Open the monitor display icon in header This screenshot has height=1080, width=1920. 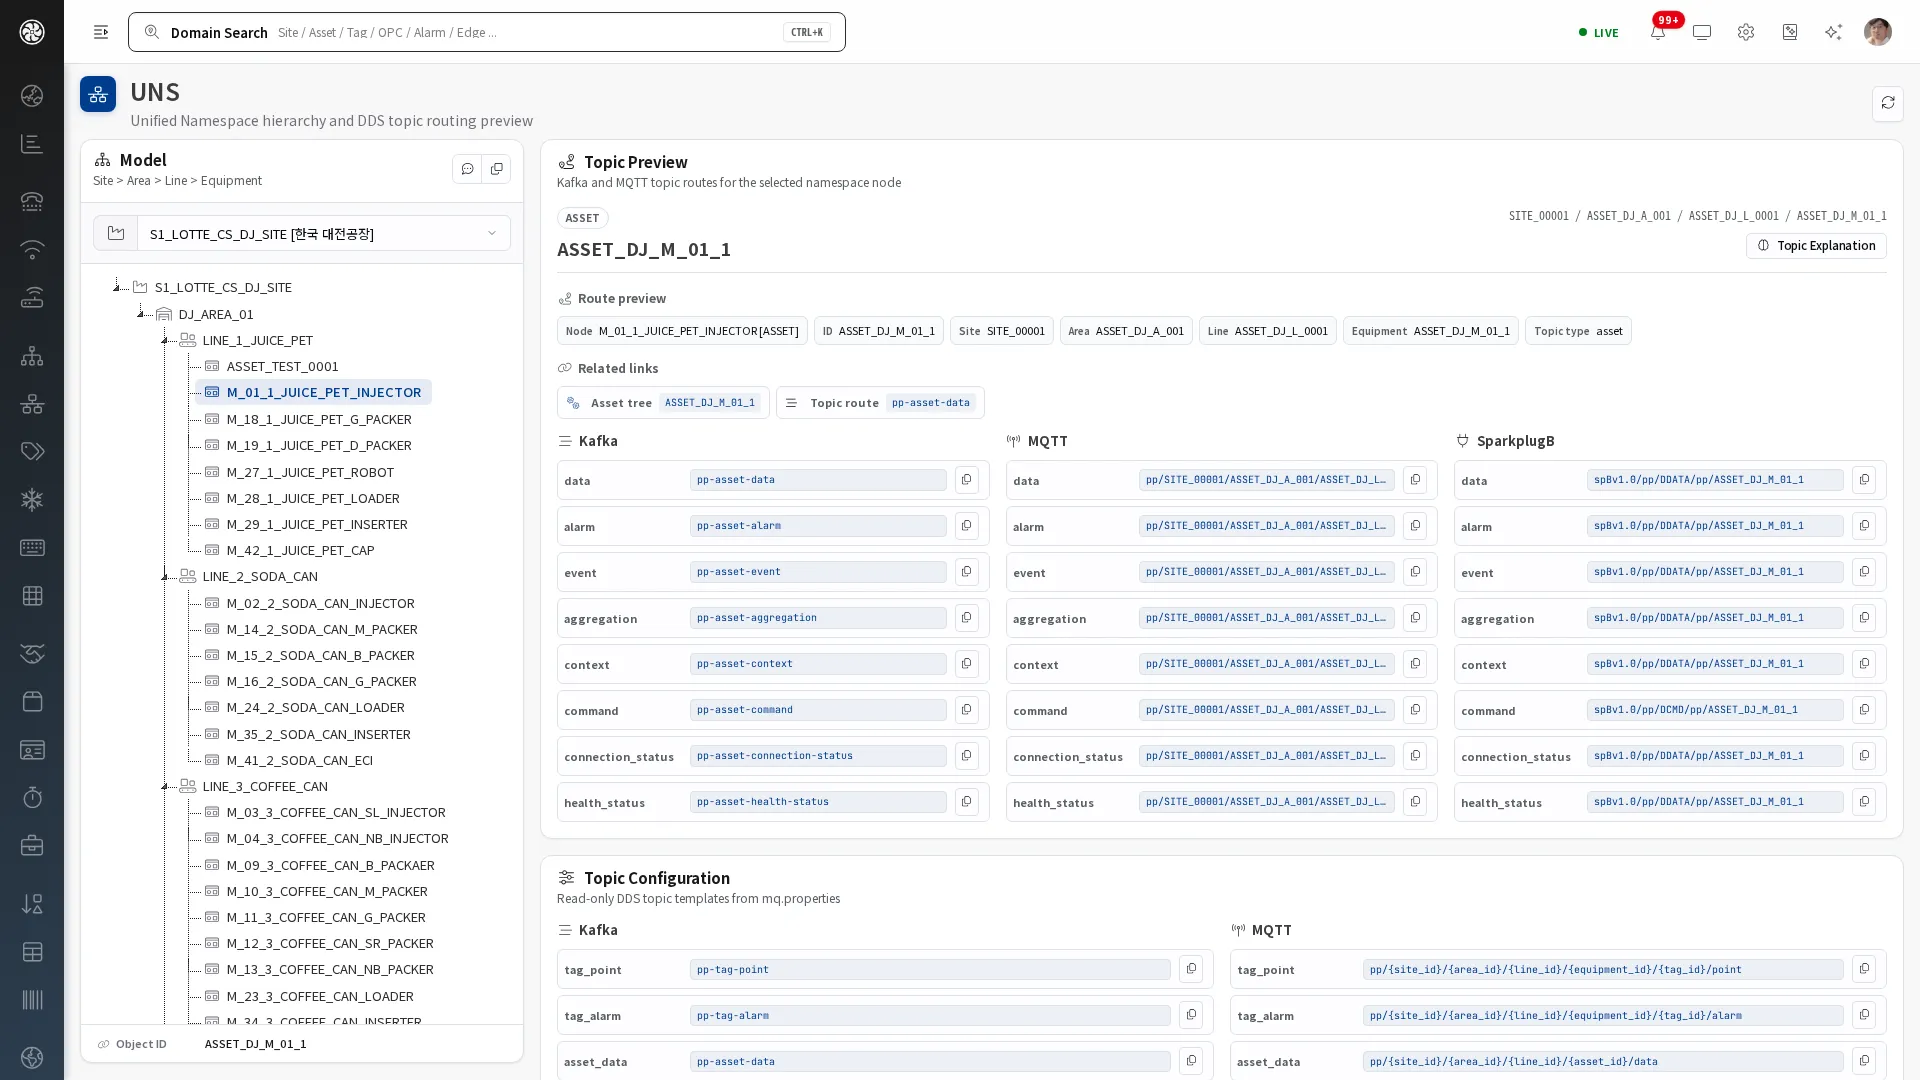click(1702, 32)
